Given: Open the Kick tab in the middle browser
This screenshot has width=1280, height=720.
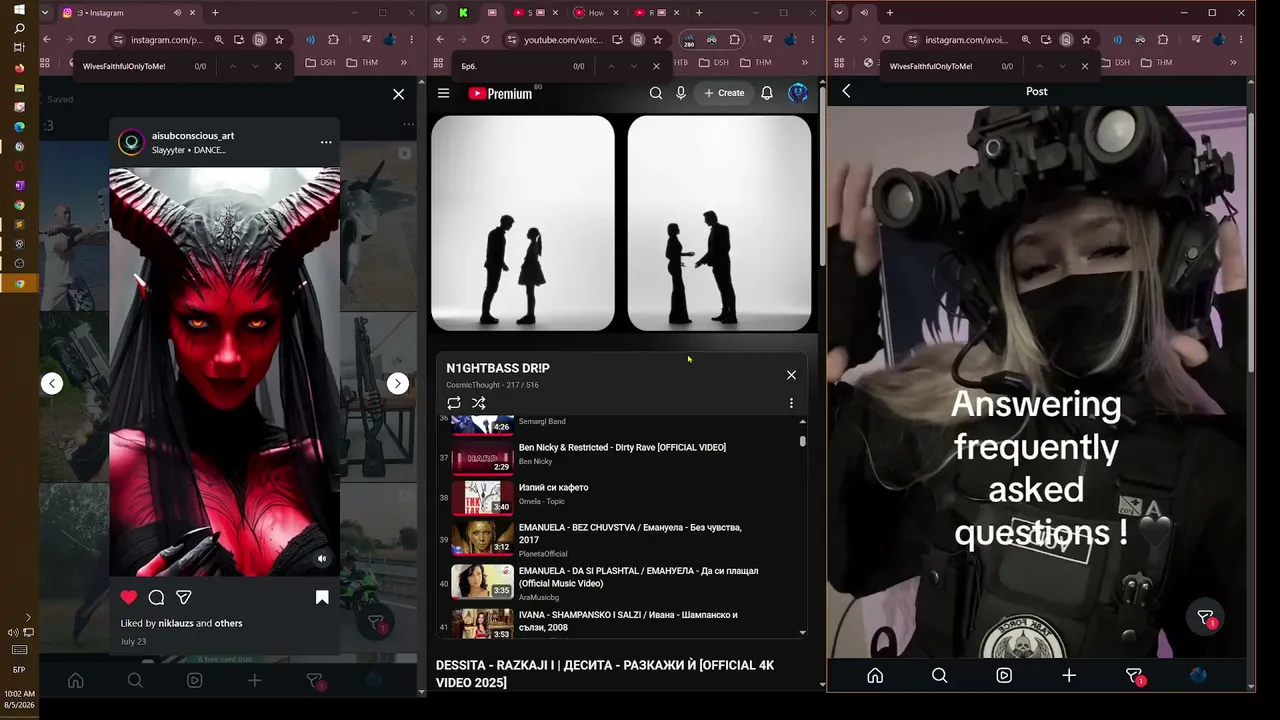Looking at the screenshot, I should [x=463, y=13].
